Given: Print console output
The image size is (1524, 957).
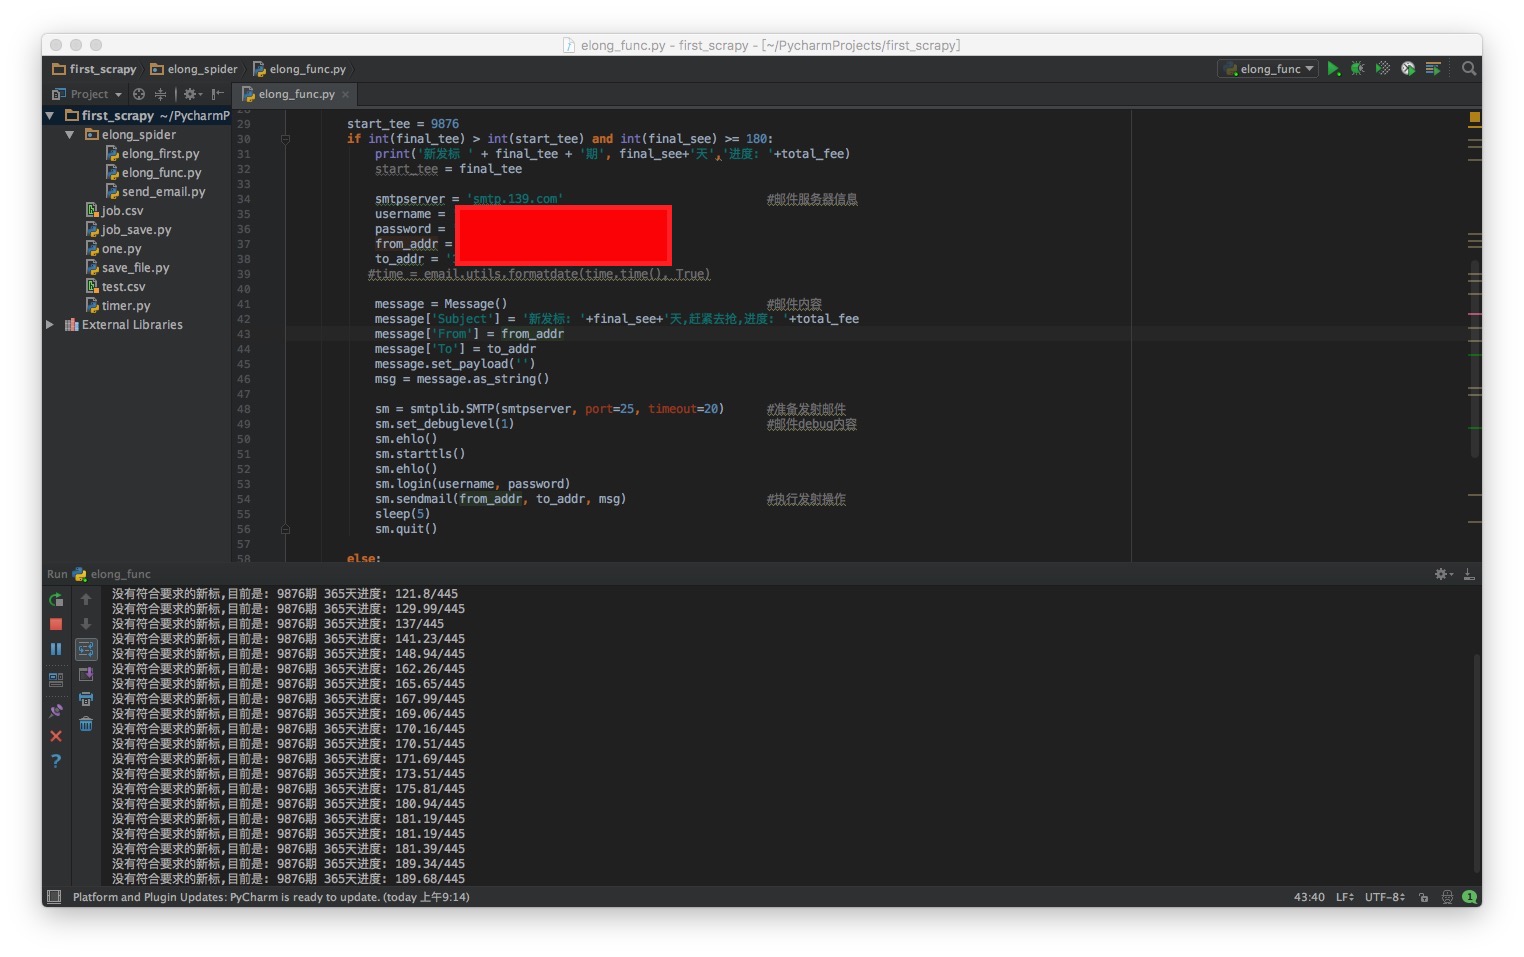Looking at the screenshot, I should pyautogui.click(x=86, y=699).
